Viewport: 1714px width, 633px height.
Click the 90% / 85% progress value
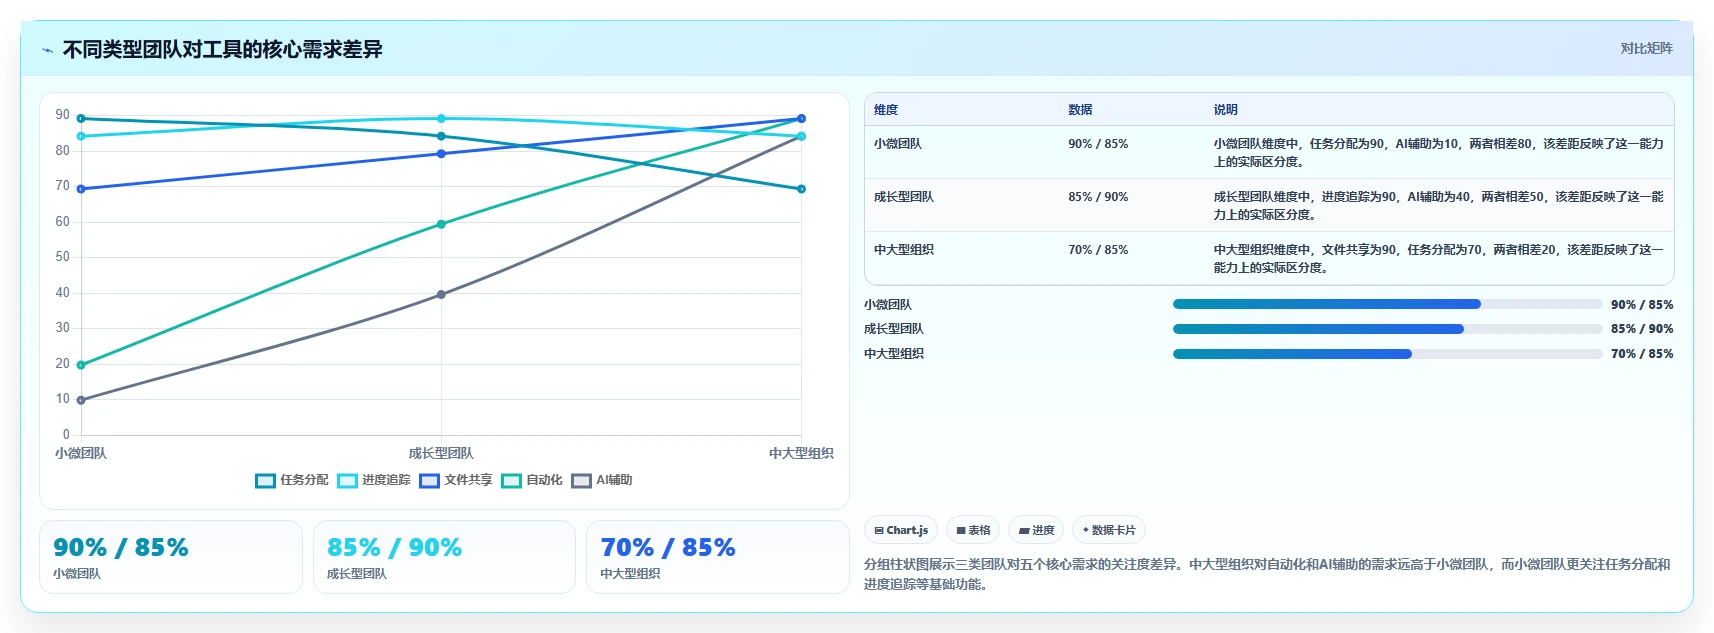click(1642, 305)
